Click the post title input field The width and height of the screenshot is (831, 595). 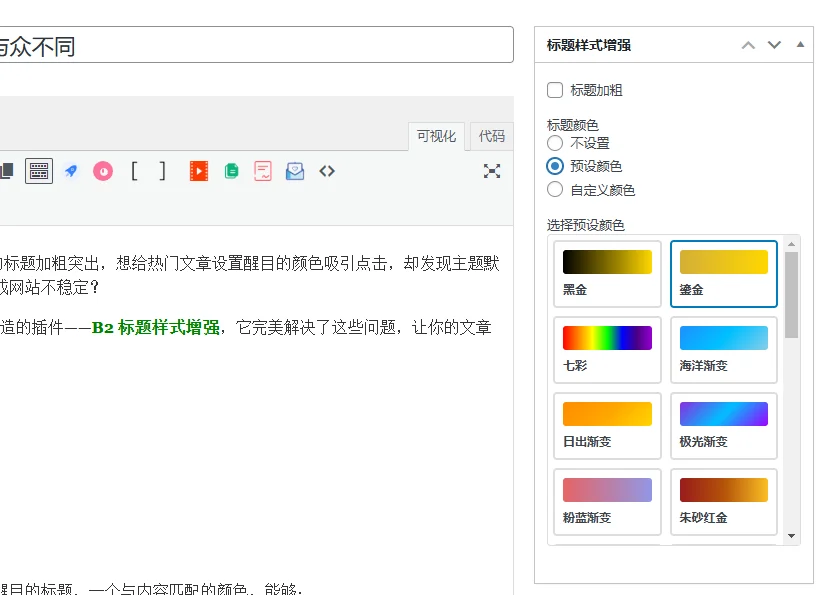coord(250,46)
